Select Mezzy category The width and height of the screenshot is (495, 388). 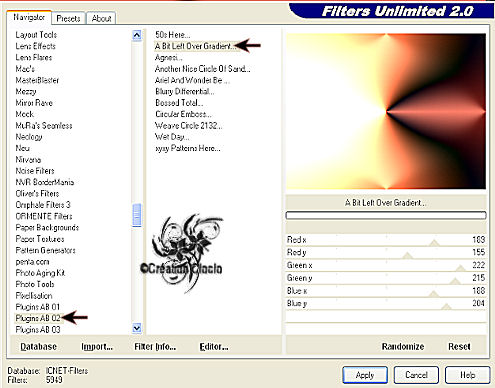pyautogui.click(x=26, y=91)
